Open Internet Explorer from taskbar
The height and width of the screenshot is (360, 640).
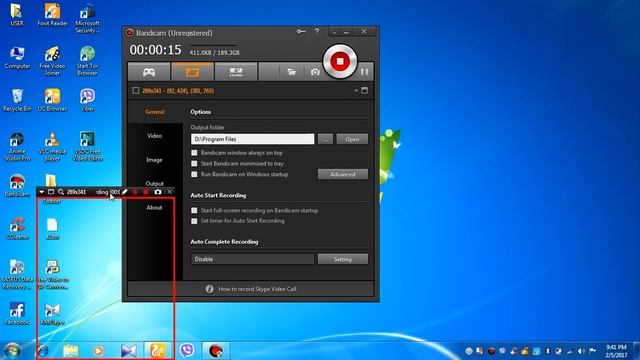click(42, 351)
